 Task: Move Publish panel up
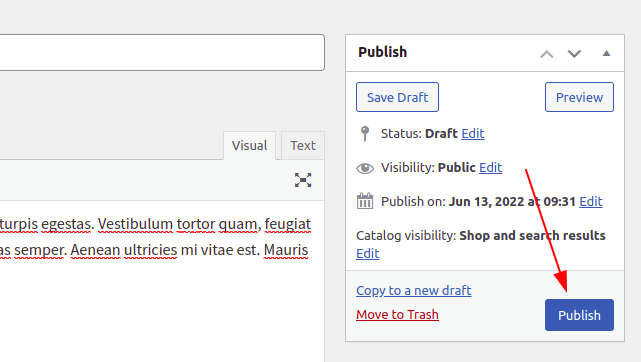[547, 54]
